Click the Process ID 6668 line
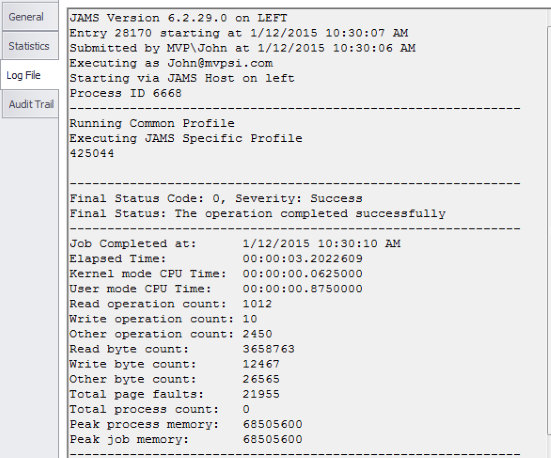 click(125, 93)
